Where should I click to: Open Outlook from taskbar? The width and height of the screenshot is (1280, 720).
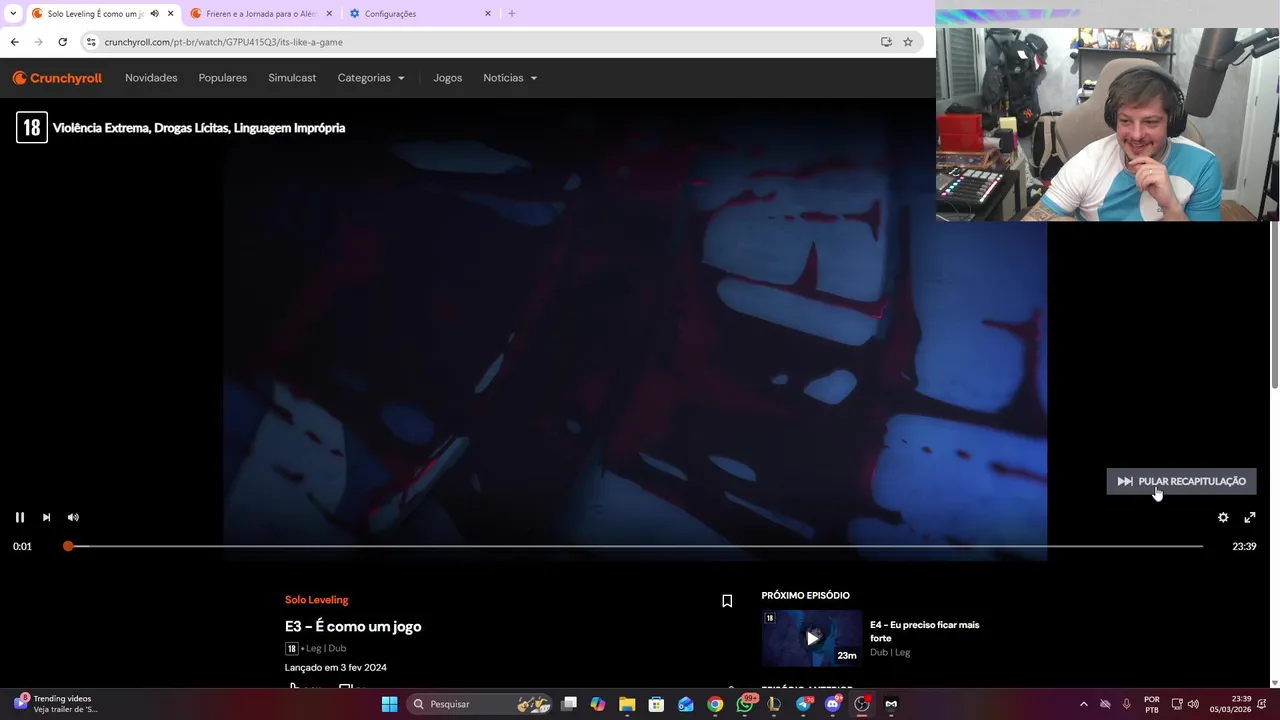click(686, 704)
